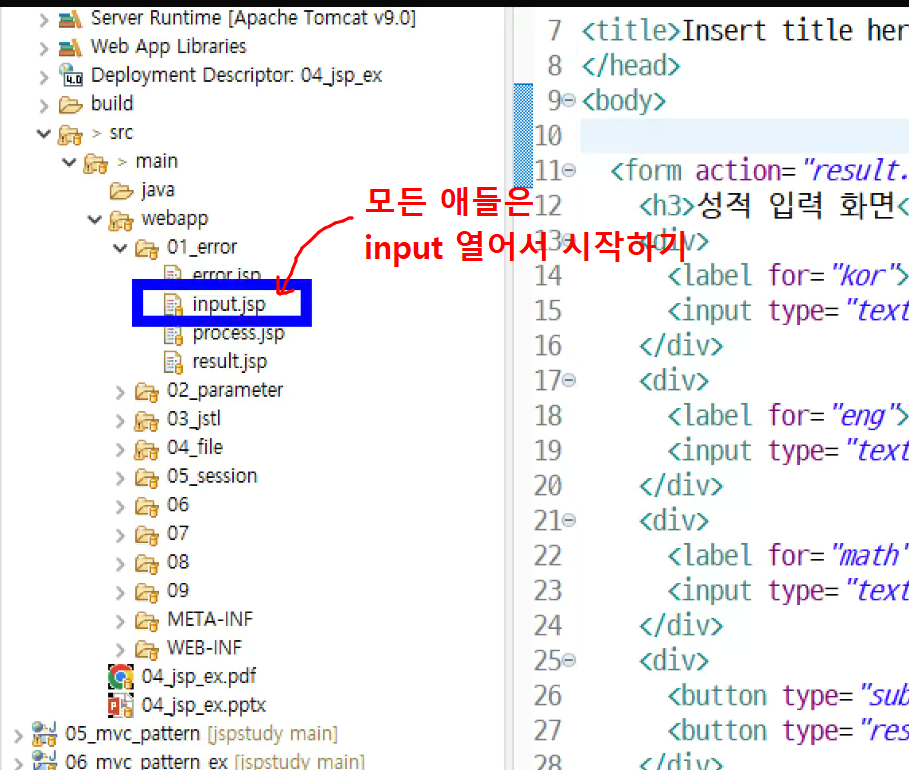Expand the Web App Libraries node

pyautogui.click(x=43, y=49)
